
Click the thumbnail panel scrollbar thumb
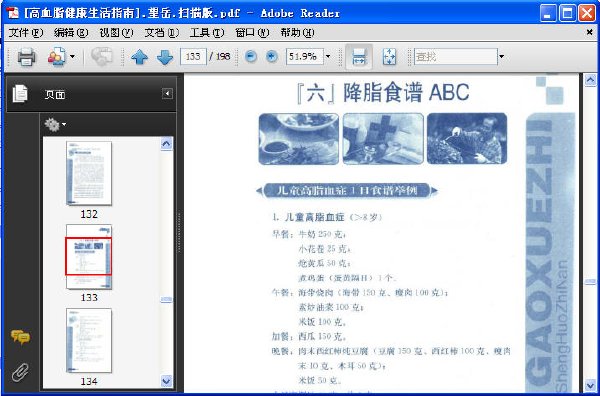[x=166, y=299]
